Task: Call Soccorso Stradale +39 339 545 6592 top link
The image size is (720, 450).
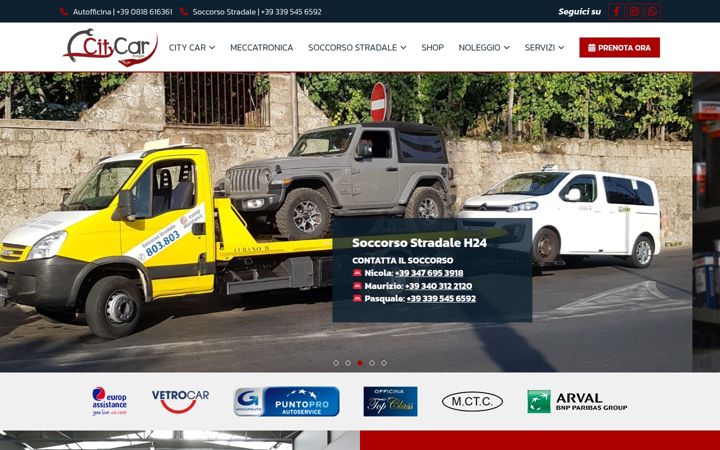Action: click(257, 11)
